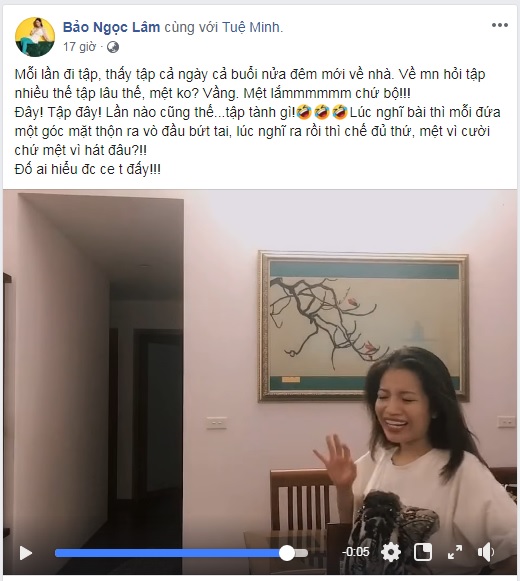Mute the video volume
The image size is (520, 581).
[486, 552]
